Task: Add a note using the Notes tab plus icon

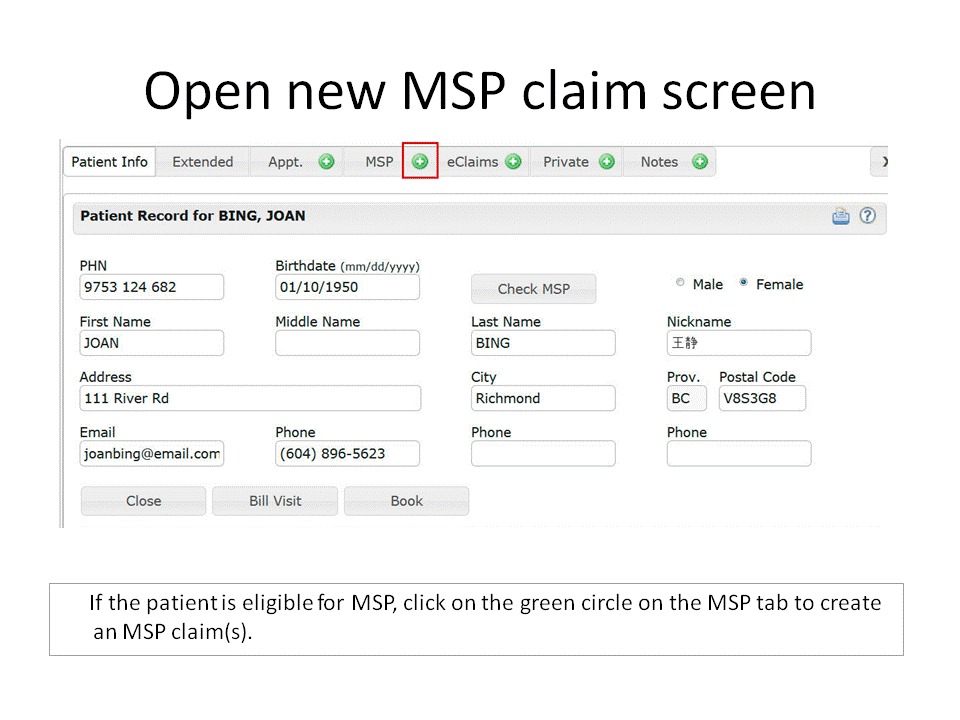Action: click(699, 161)
